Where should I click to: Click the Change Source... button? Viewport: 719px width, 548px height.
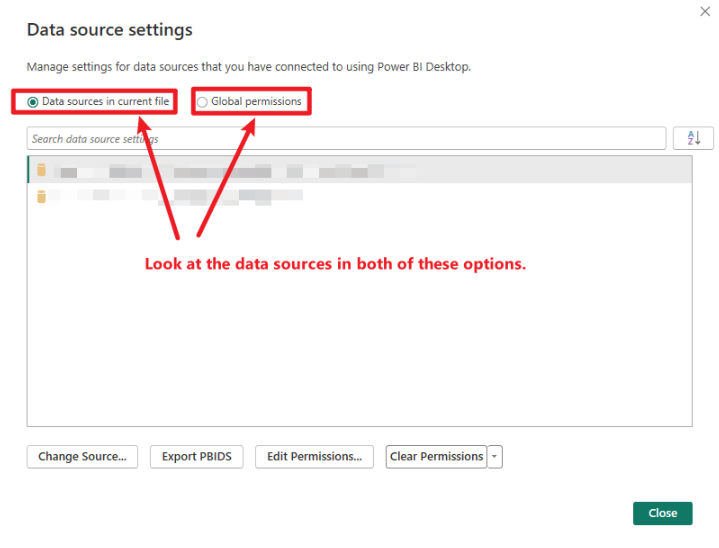[x=82, y=457]
